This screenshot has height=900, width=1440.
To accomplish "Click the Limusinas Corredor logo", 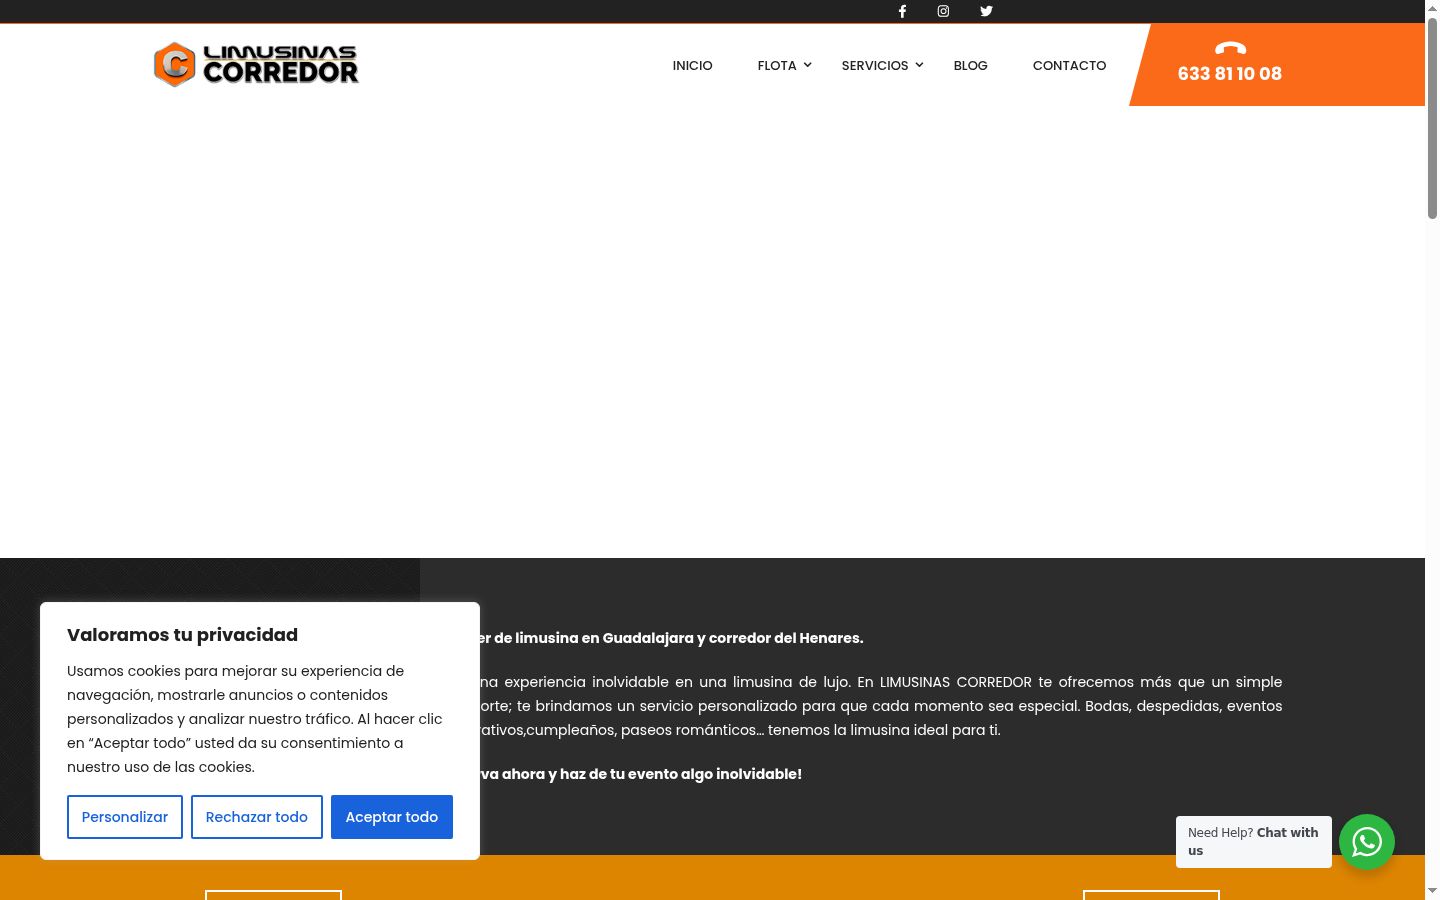I will click(x=256, y=65).
